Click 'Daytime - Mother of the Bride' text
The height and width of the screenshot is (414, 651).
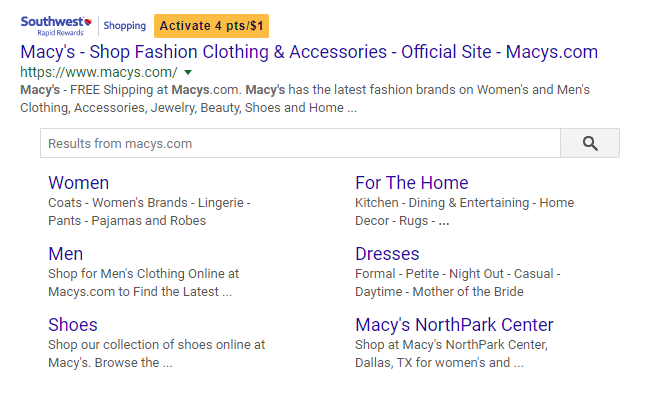[439, 292]
